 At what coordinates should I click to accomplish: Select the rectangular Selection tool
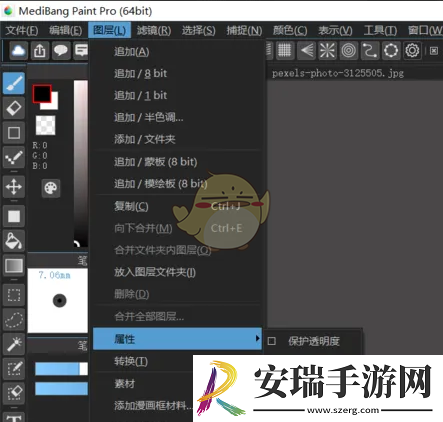[x=14, y=295]
